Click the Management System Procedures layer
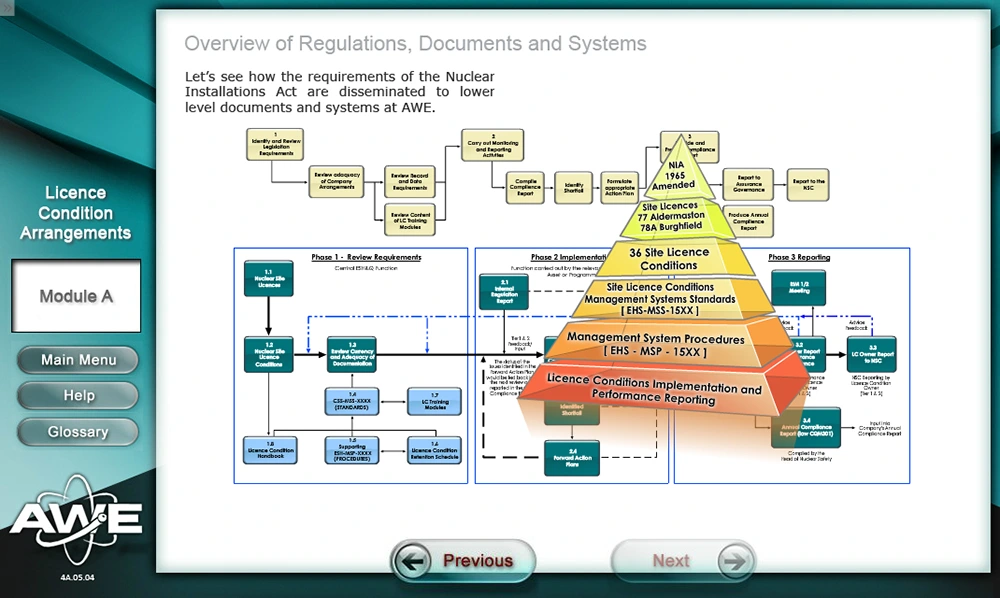The height and width of the screenshot is (598, 1000). 655,345
